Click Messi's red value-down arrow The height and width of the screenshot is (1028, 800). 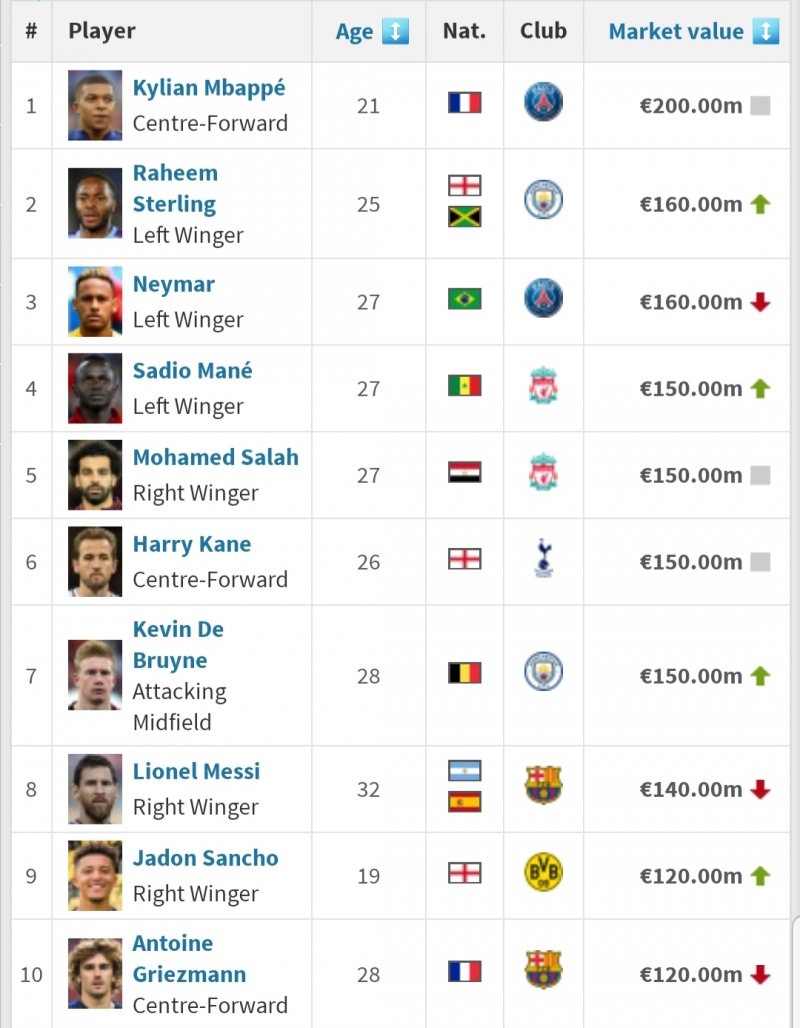coord(760,790)
